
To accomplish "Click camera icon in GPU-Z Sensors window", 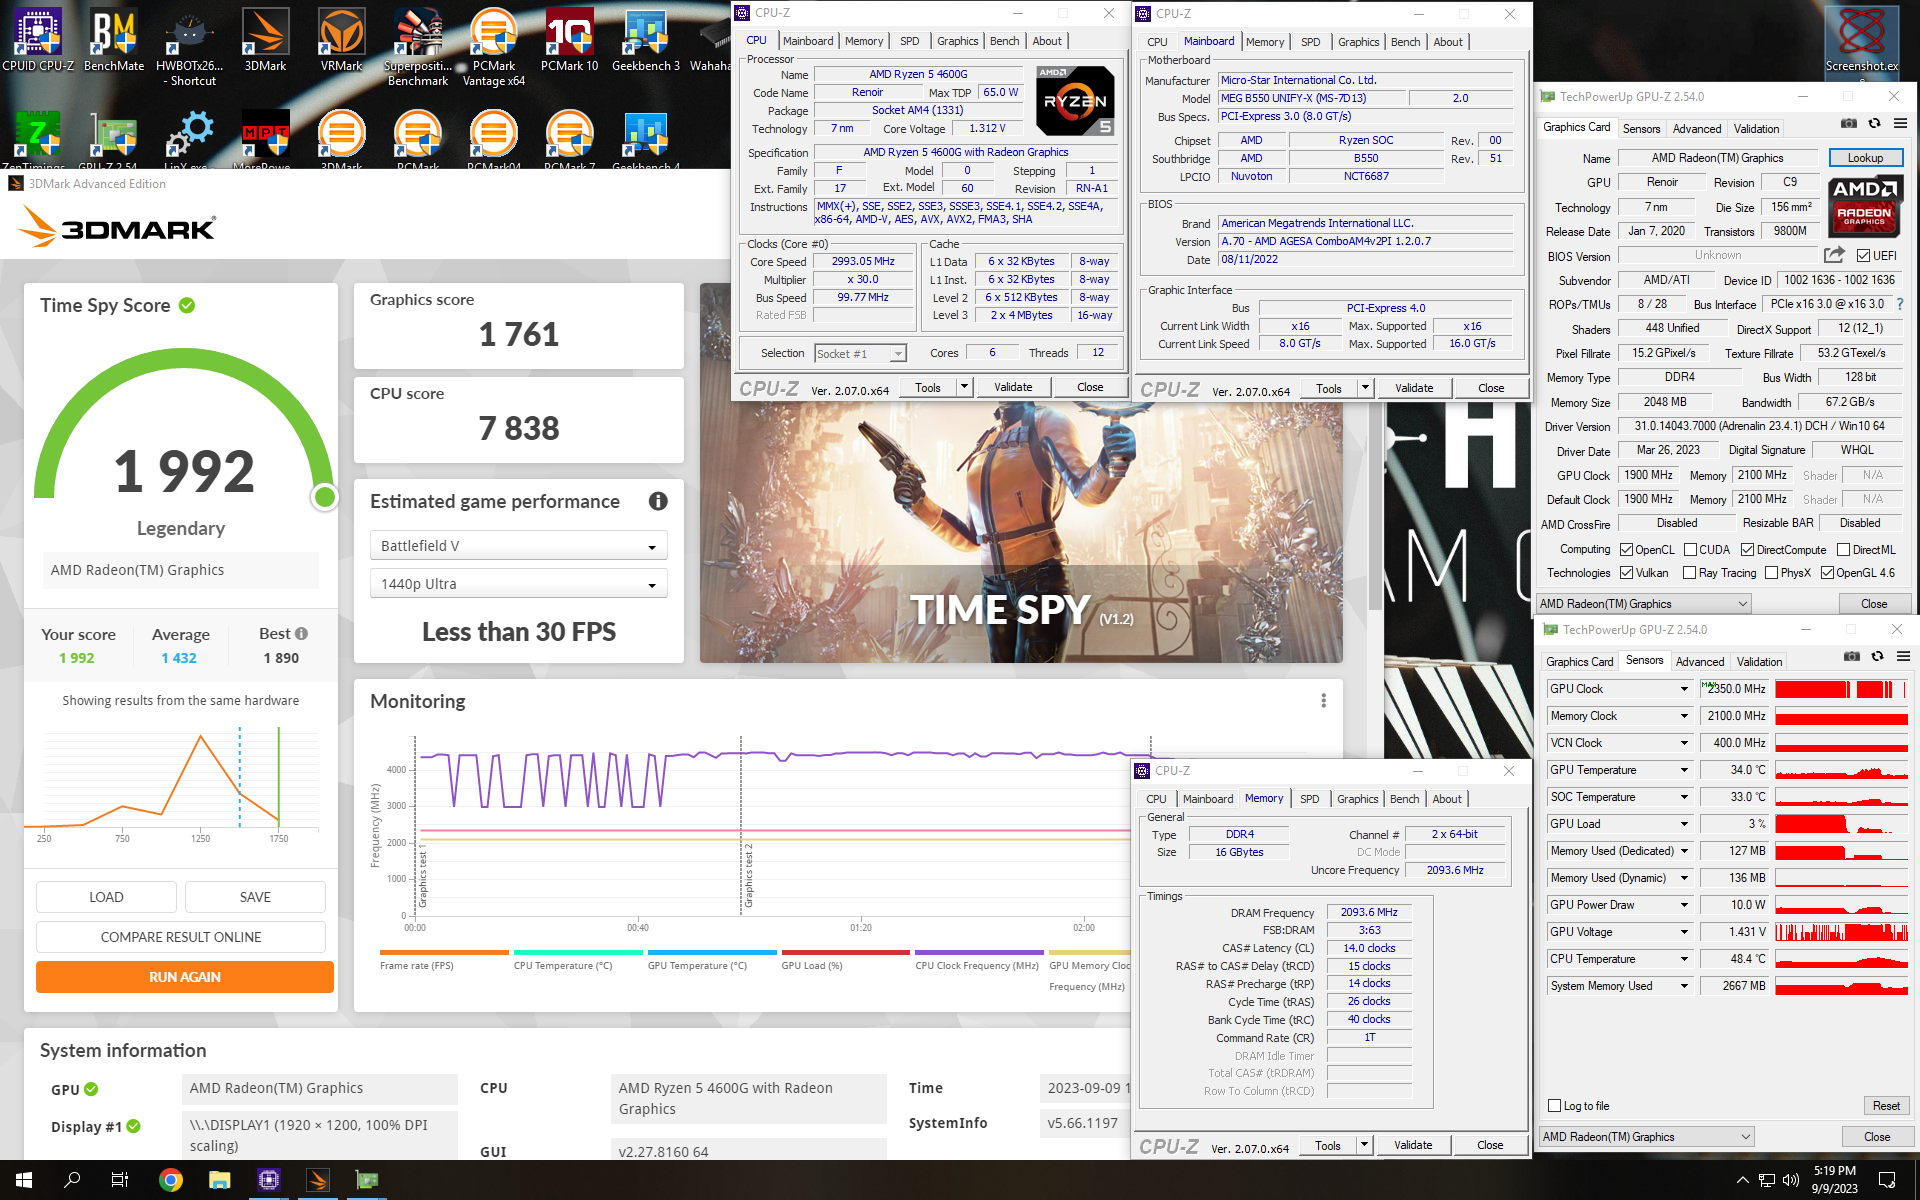I will (1852, 656).
